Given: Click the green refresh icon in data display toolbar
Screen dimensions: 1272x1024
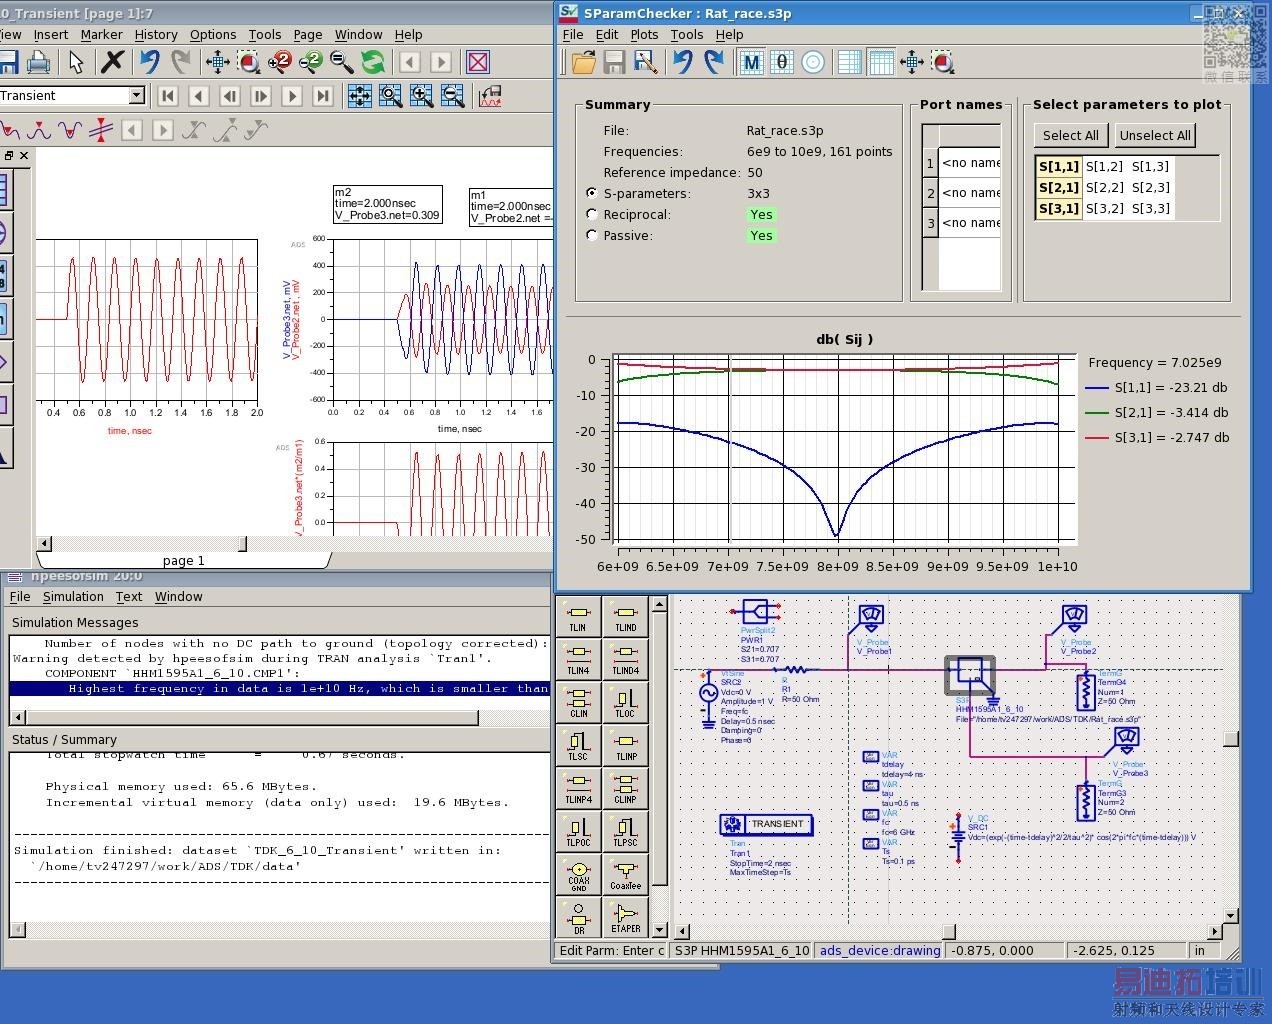Looking at the screenshot, I should point(373,63).
